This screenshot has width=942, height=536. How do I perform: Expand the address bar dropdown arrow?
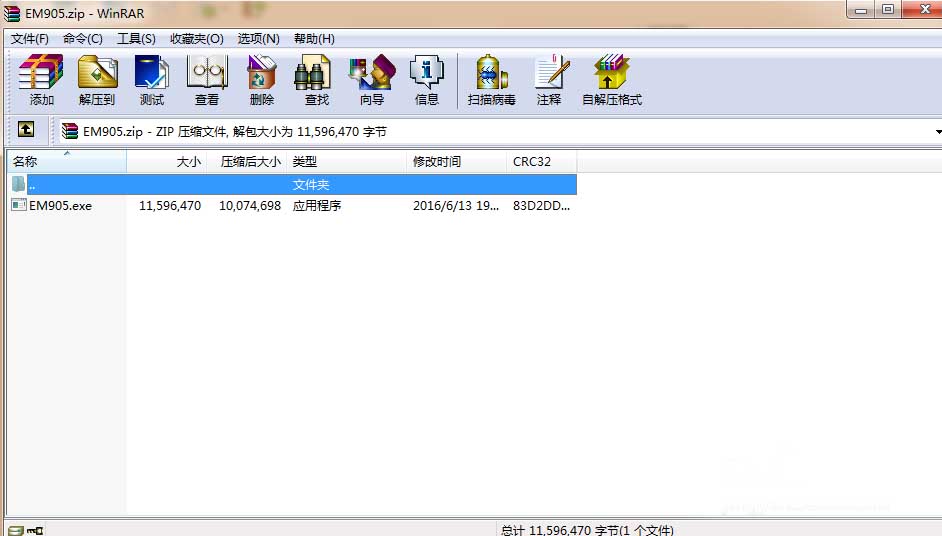click(x=938, y=132)
